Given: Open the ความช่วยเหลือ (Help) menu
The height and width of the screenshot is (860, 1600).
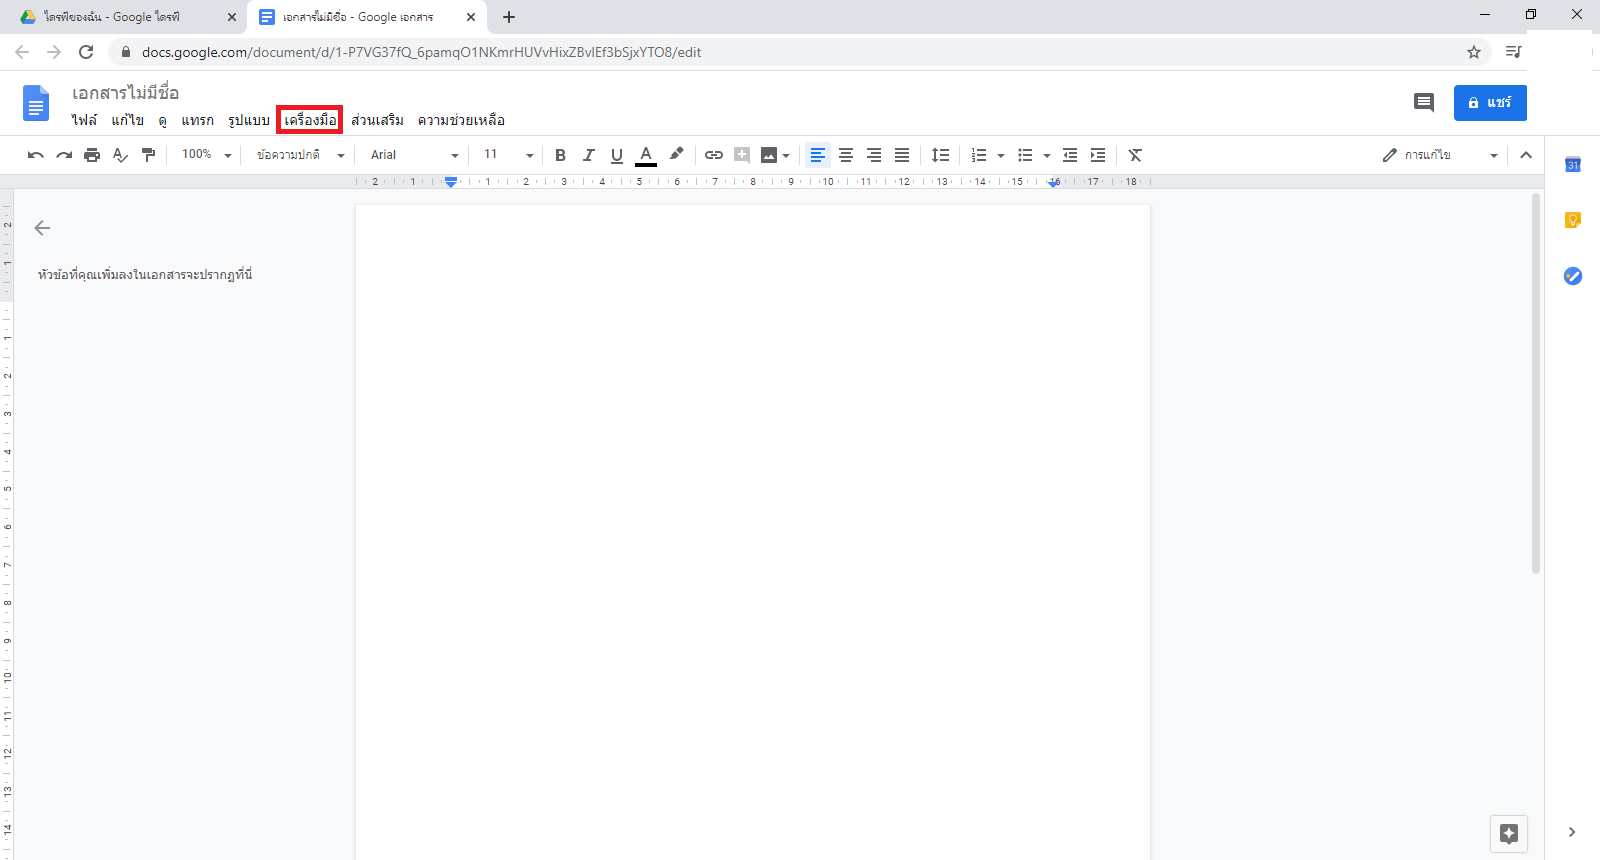Looking at the screenshot, I should [x=461, y=120].
